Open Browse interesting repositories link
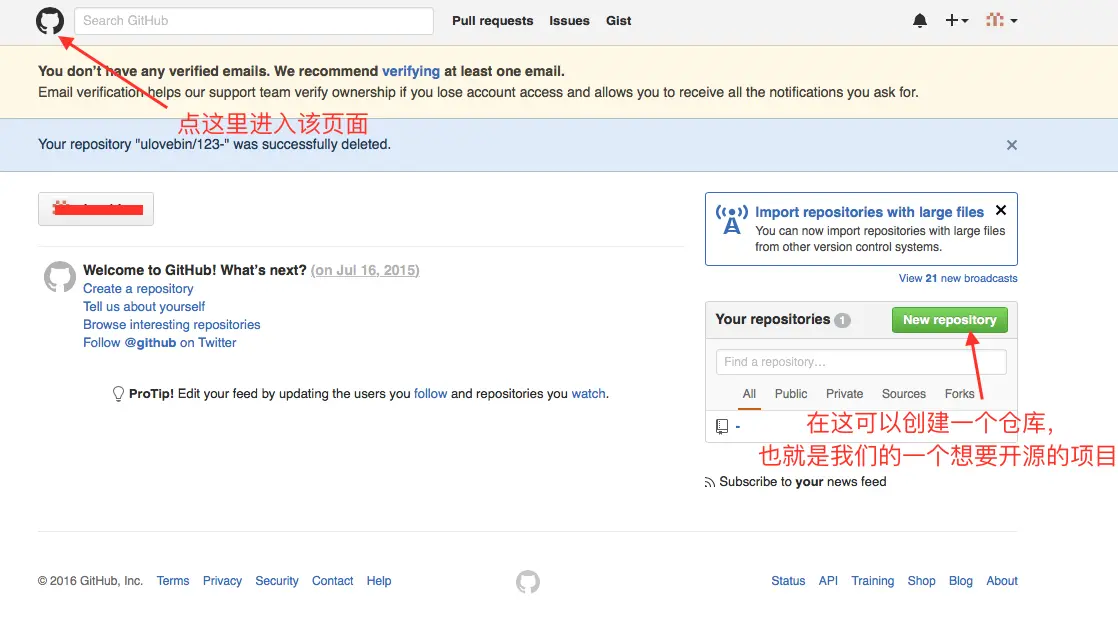The height and width of the screenshot is (623, 1118). 172,324
